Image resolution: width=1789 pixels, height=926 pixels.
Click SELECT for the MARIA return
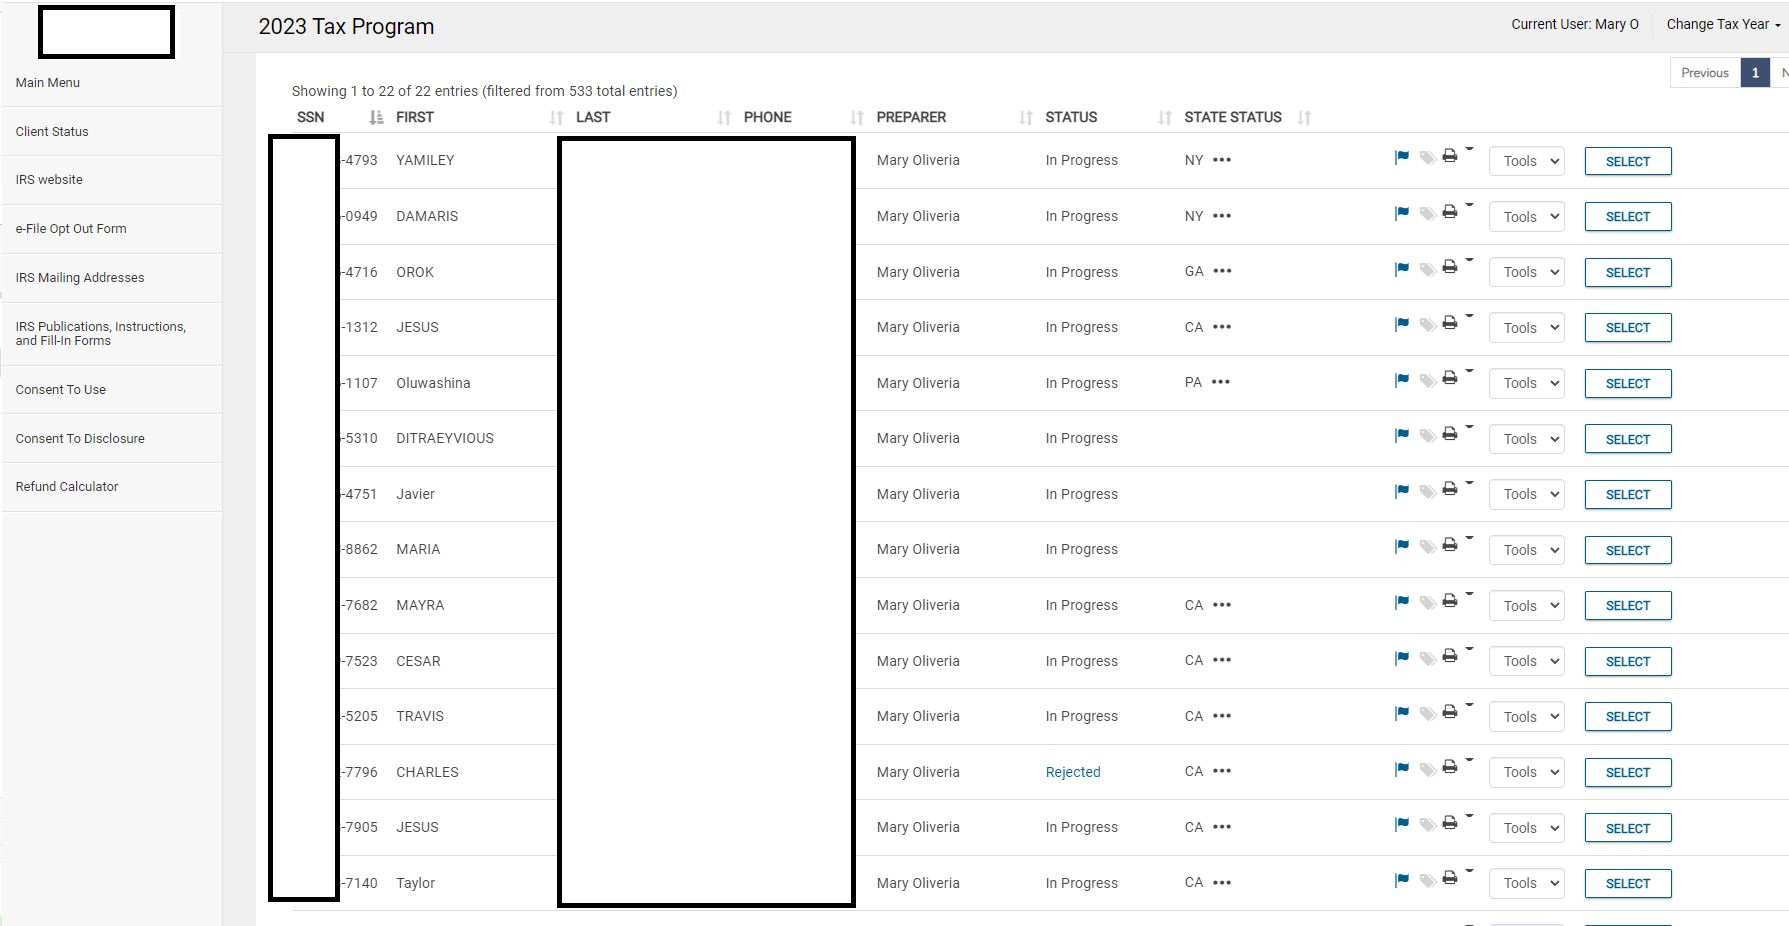(1628, 550)
